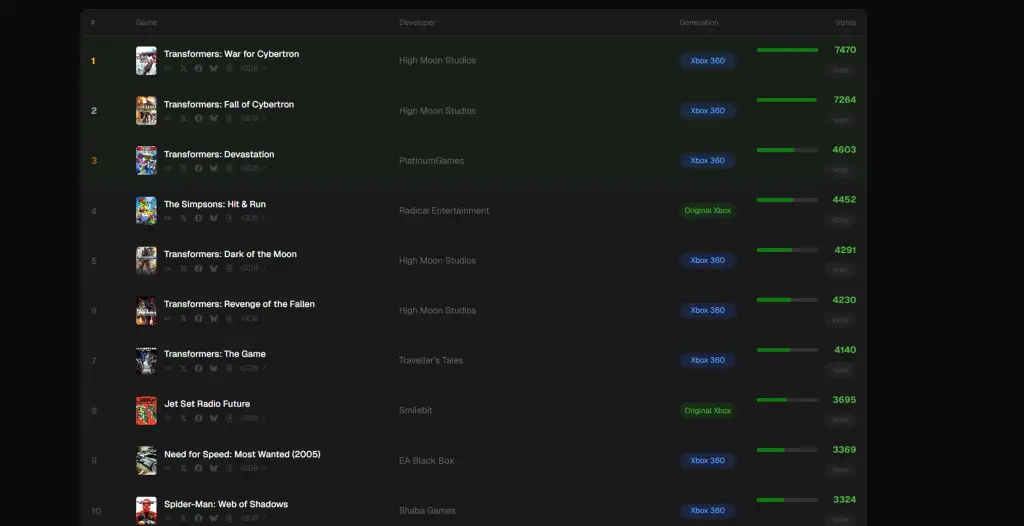Copy link for Transformers: Devastation
The height and width of the screenshot is (526, 1024).
(x=168, y=168)
